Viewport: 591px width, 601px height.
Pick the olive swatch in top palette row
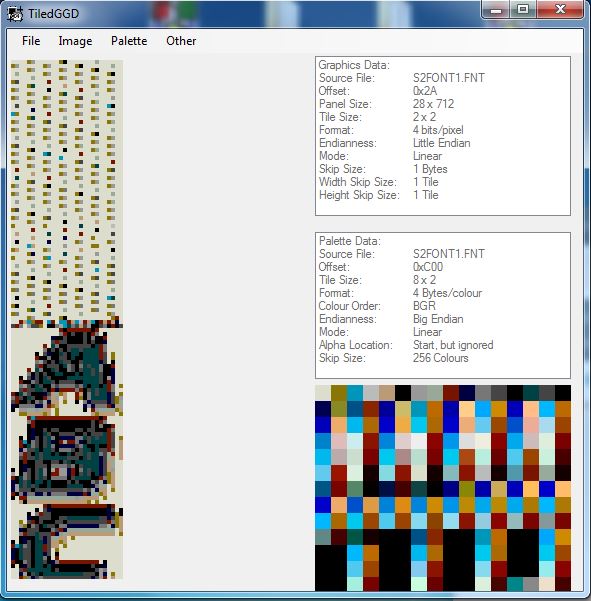tap(339, 393)
